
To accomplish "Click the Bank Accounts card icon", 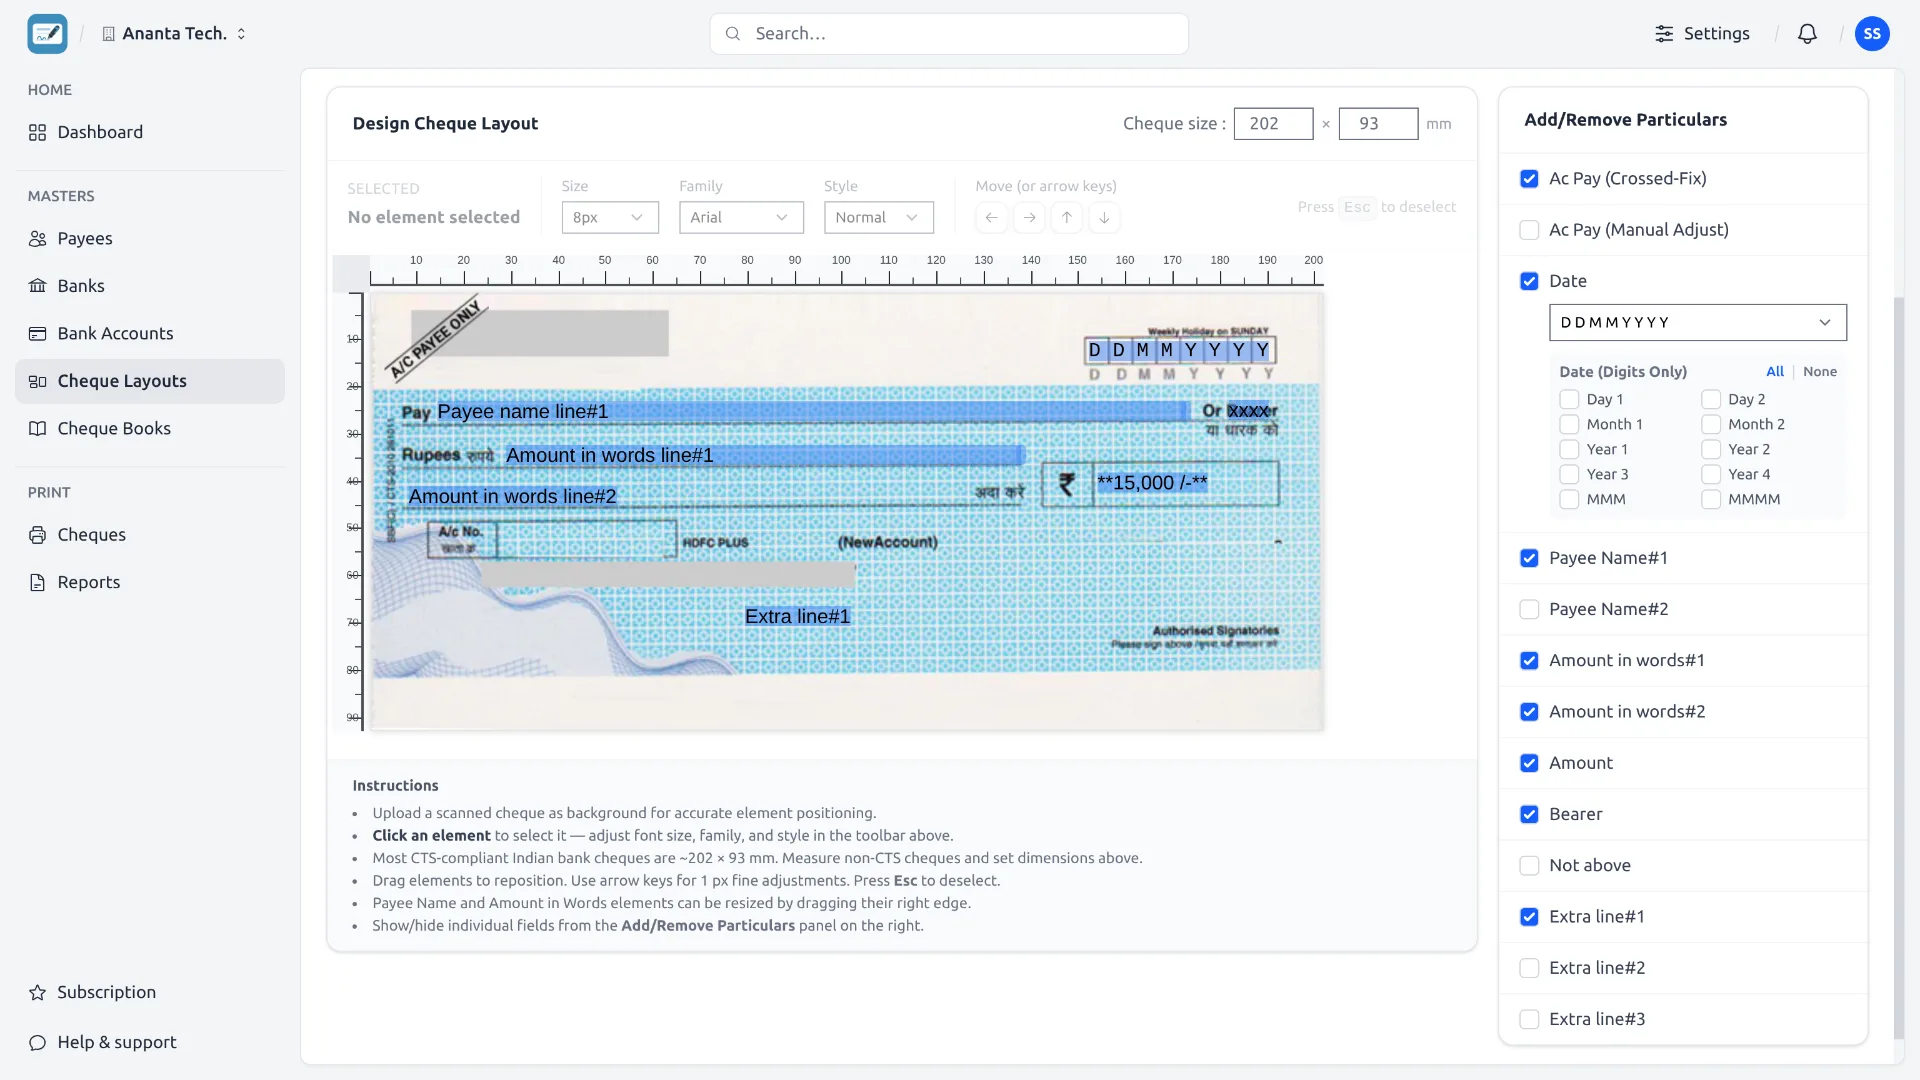I will [38, 333].
